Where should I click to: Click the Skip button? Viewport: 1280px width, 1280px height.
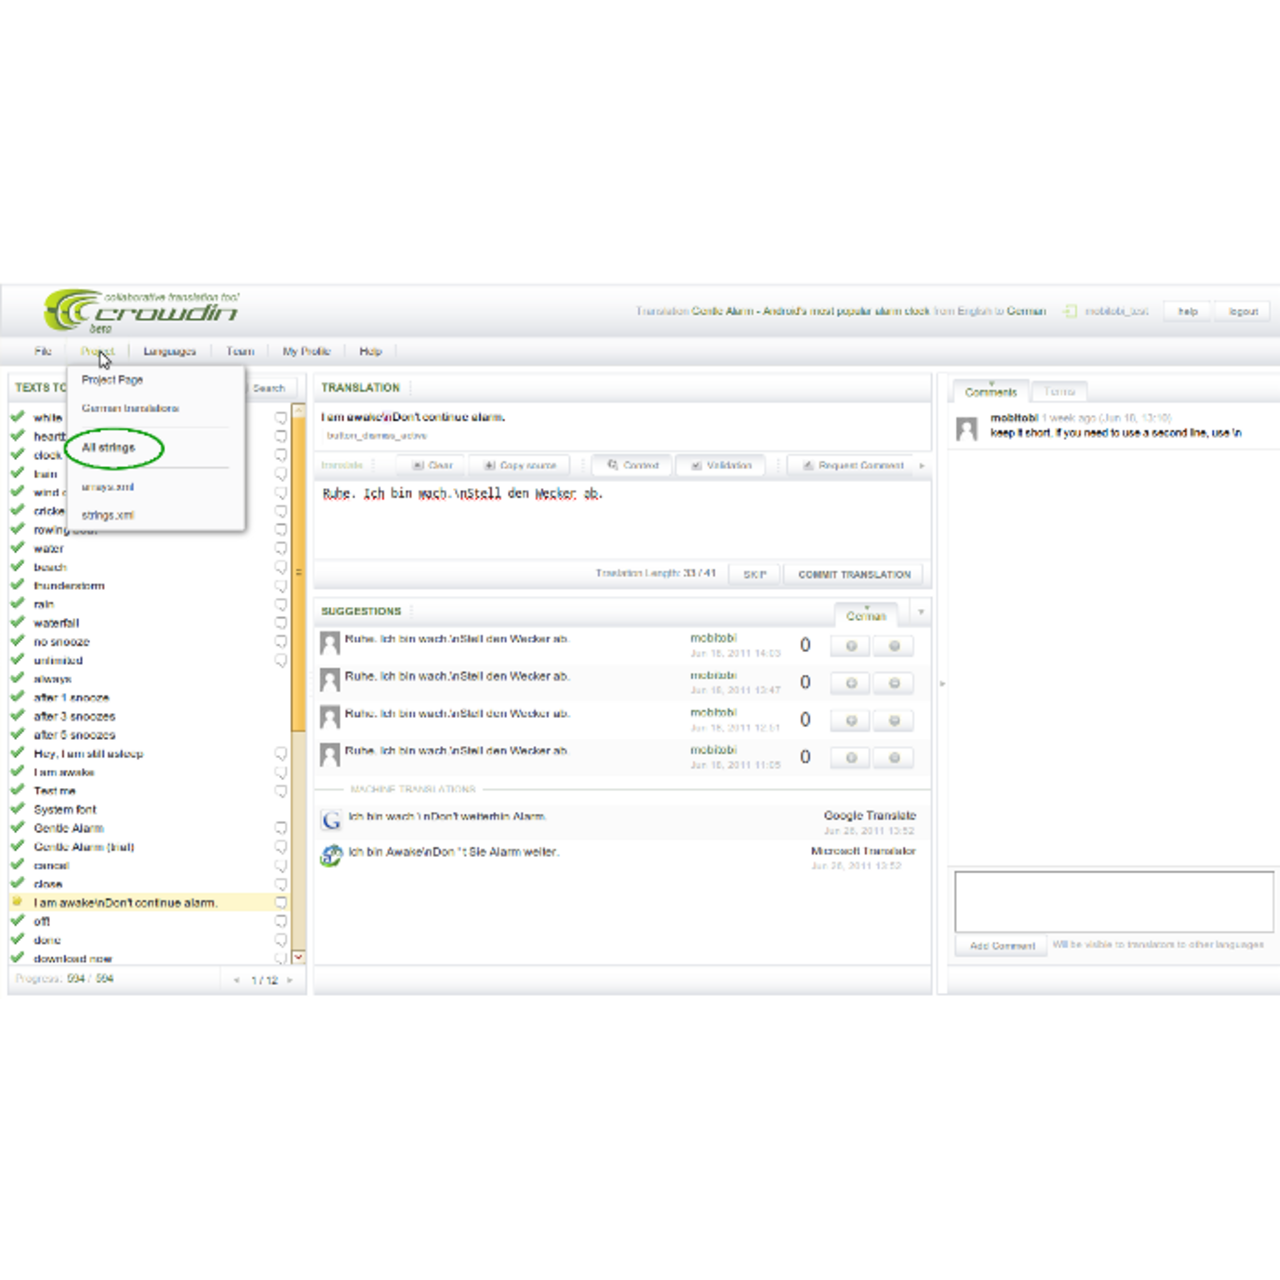click(x=755, y=574)
